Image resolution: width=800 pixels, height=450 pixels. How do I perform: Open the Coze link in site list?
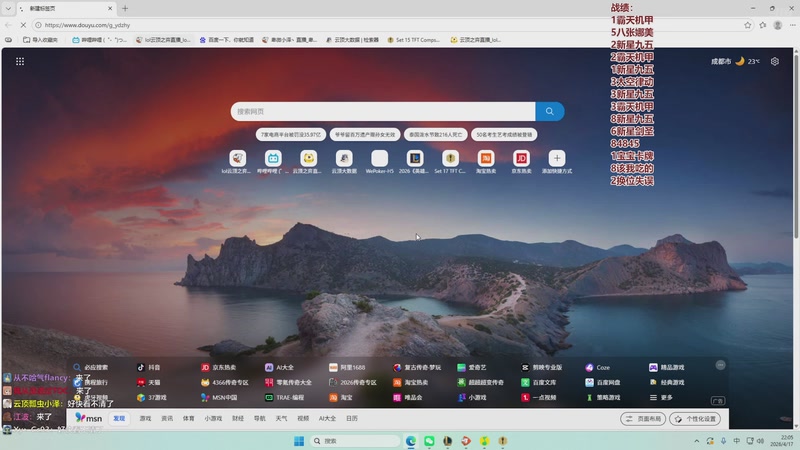[597, 367]
